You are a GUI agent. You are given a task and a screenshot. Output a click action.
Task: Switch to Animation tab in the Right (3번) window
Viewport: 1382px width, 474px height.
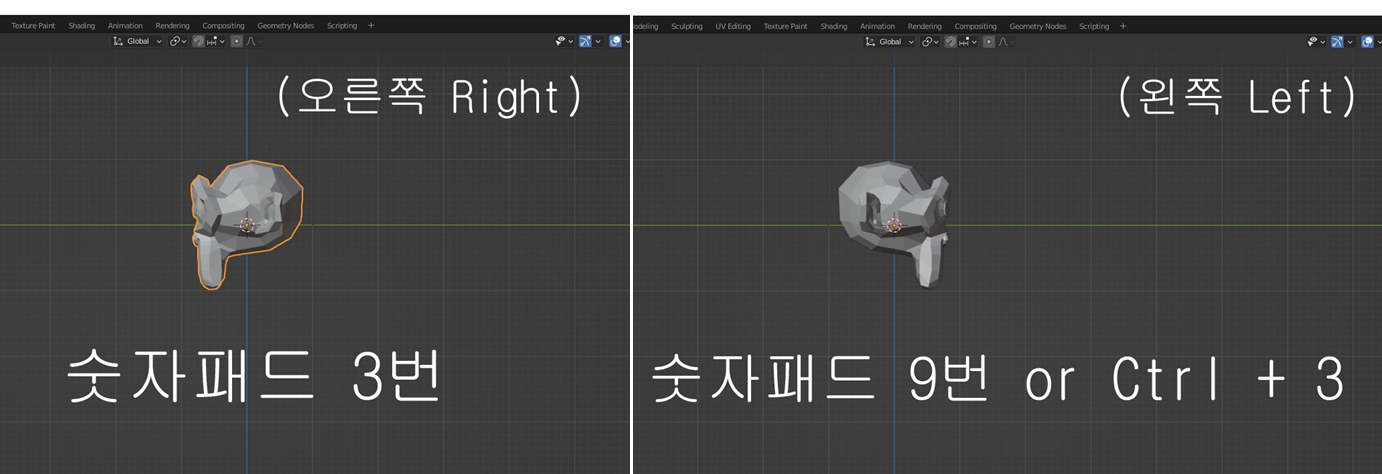pyautogui.click(x=126, y=26)
